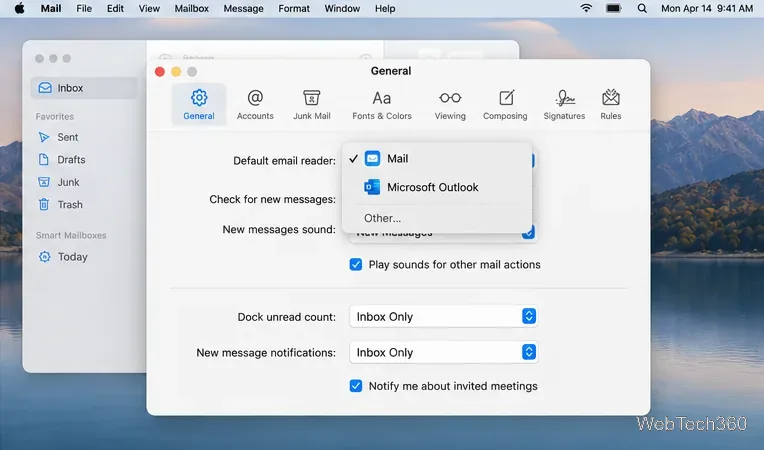The width and height of the screenshot is (764, 450).
Task: Open the Mail application menu
Action: click(x=51, y=8)
